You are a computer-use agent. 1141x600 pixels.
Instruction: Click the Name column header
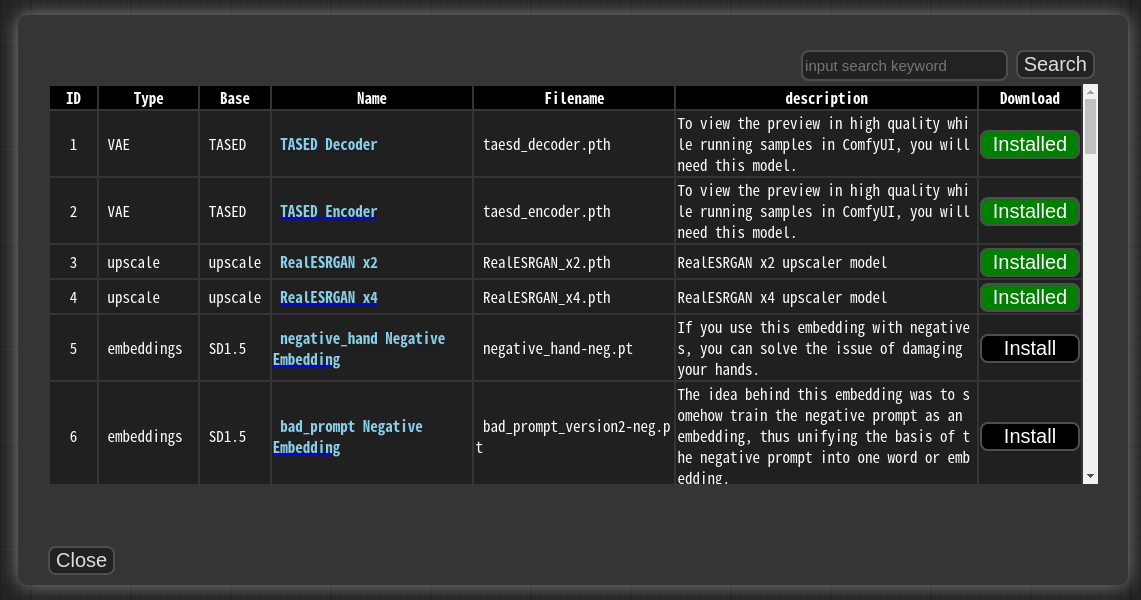[371, 98]
